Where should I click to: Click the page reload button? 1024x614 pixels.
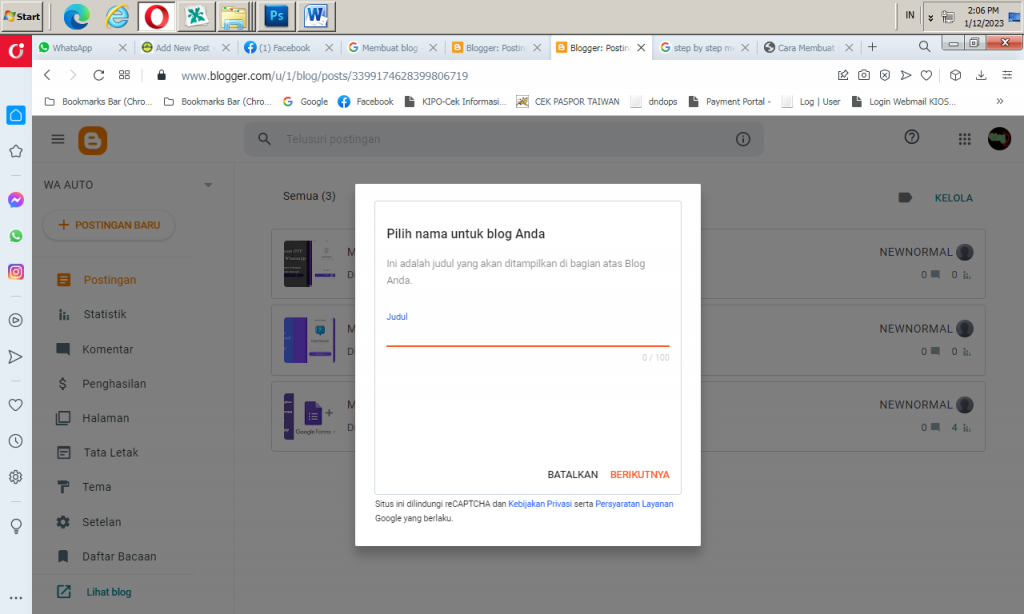[x=99, y=75]
